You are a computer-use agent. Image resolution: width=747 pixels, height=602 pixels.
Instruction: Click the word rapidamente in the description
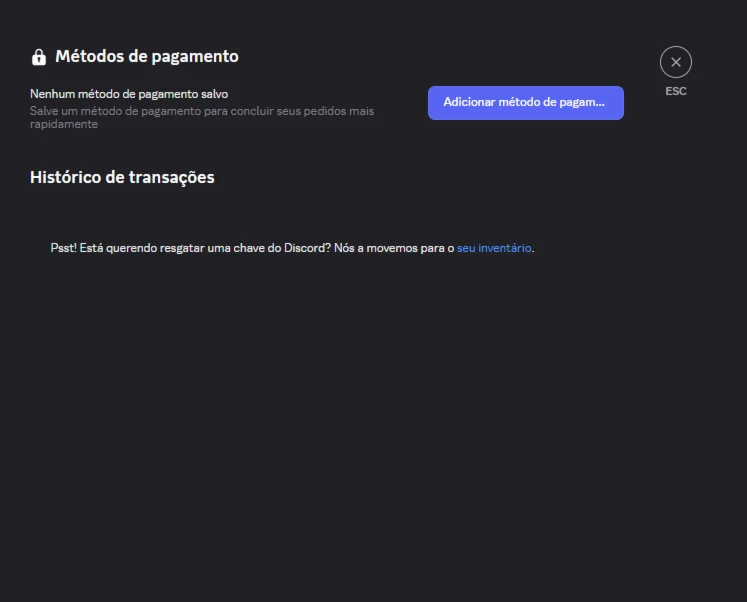[x=64, y=124]
